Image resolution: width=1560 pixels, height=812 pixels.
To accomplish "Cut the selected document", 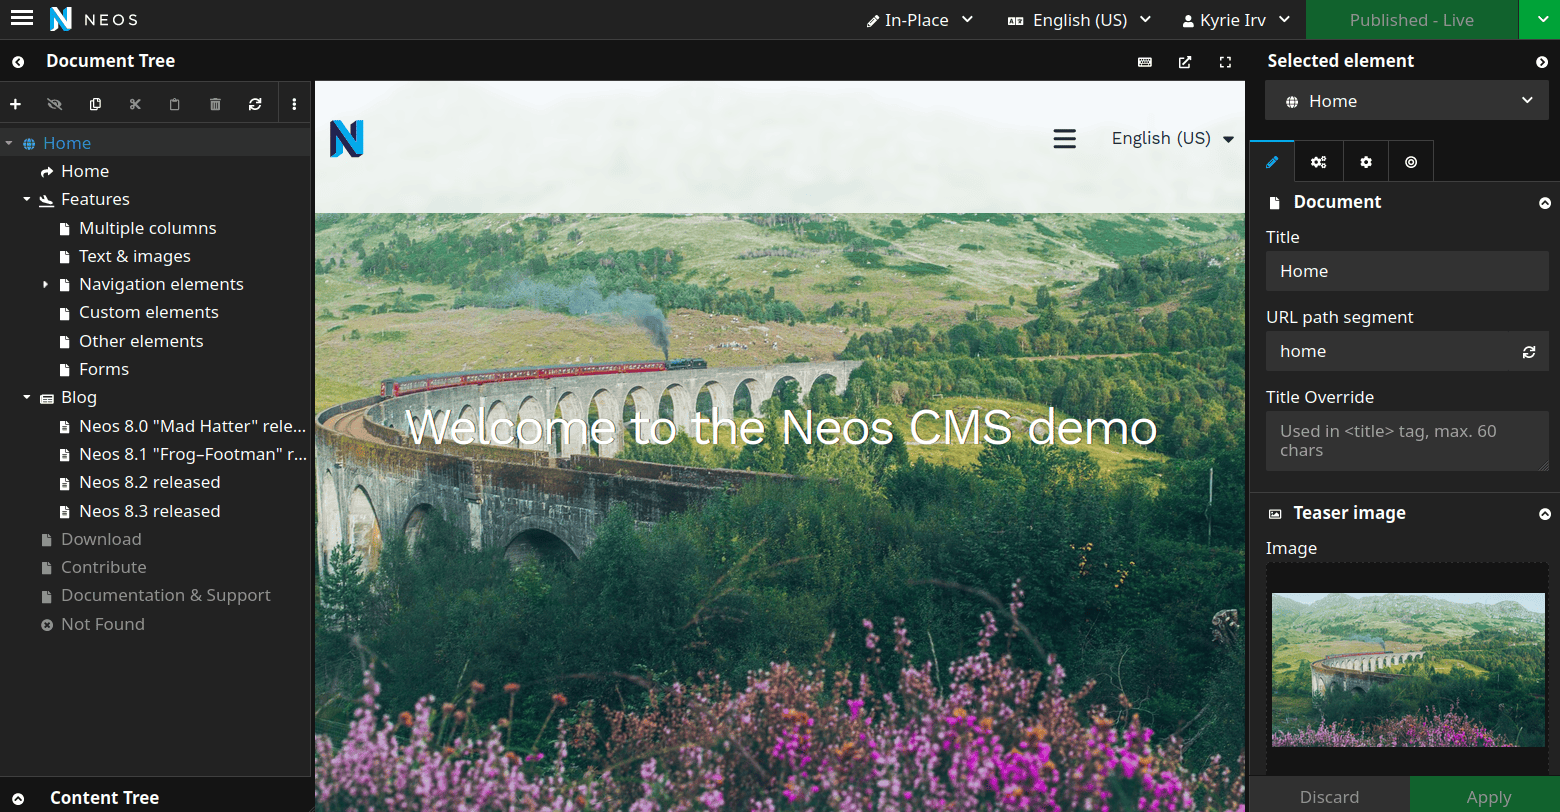I will (x=135, y=104).
